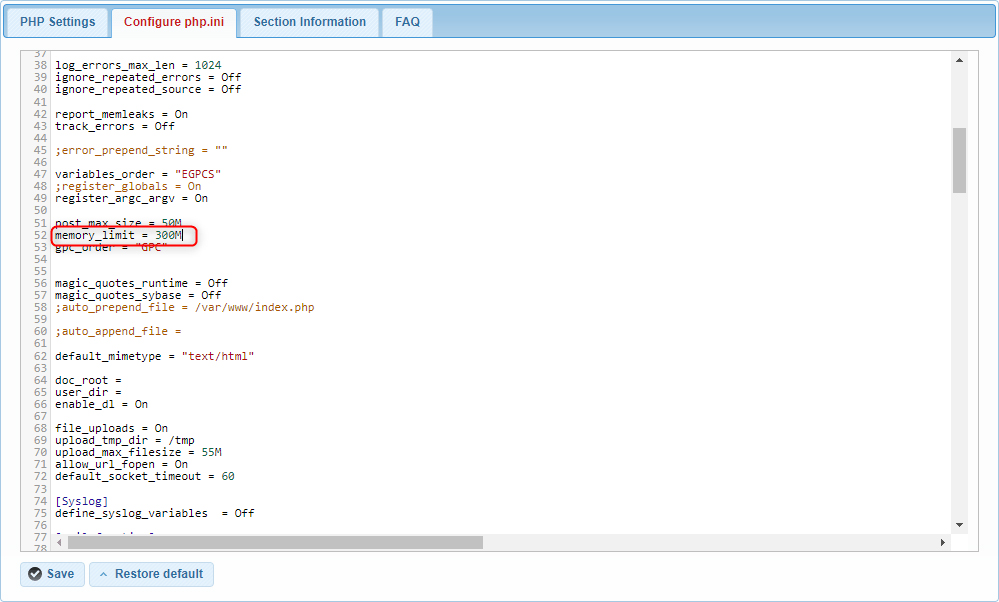Click the Restore default button
The image size is (999, 602).
(151, 574)
